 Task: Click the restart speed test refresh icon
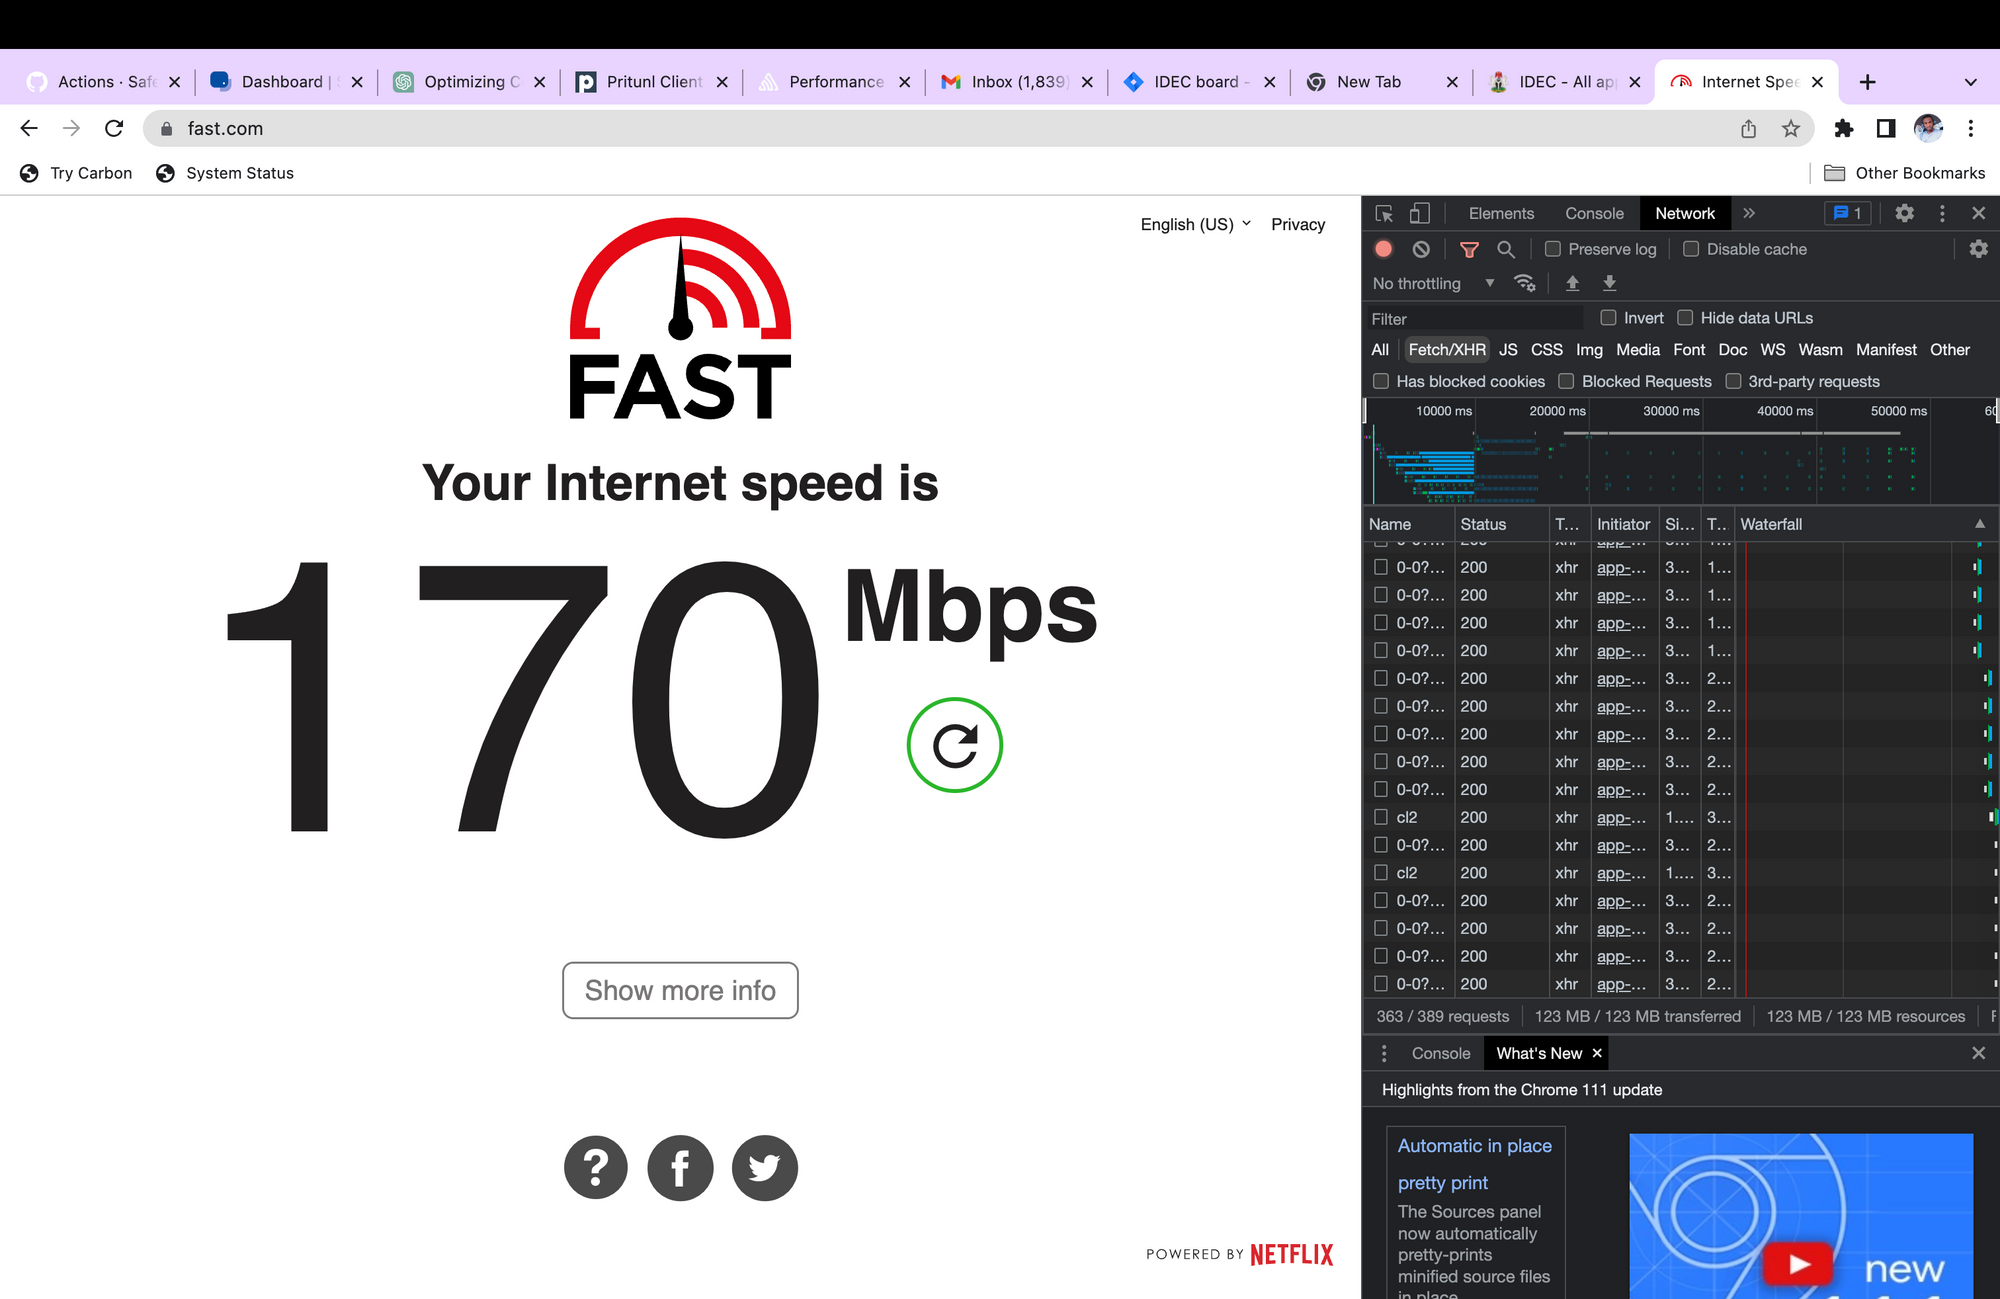[x=954, y=745]
